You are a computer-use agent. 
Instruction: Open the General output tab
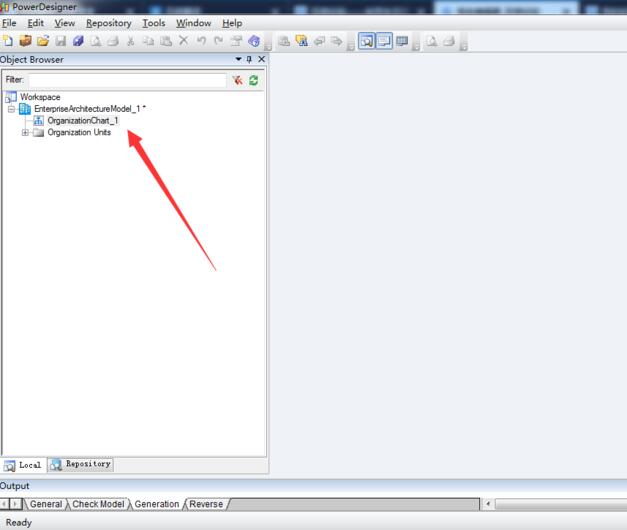pyautogui.click(x=46, y=504)
